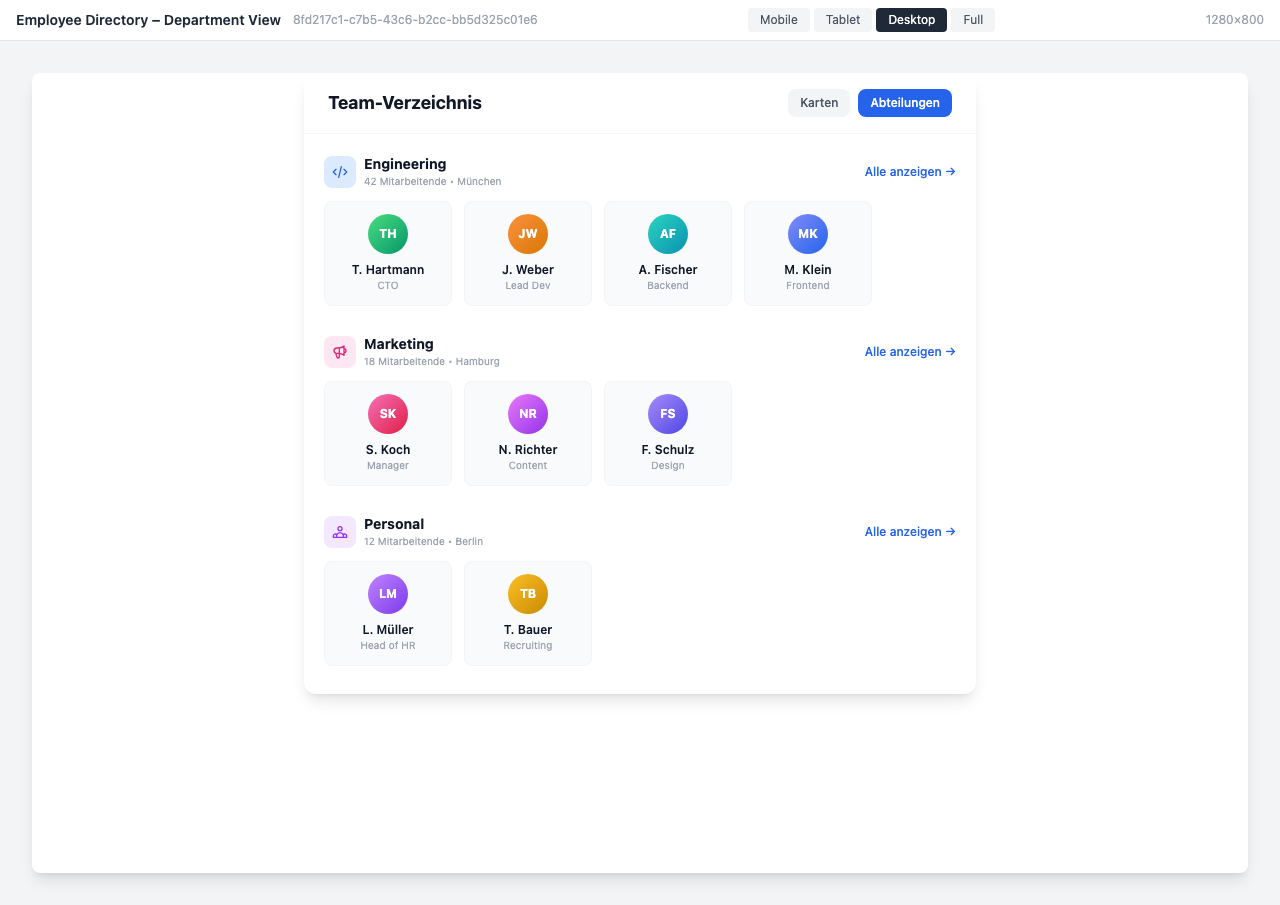Select J. Weber's orange JW avatar

point(528,233)
